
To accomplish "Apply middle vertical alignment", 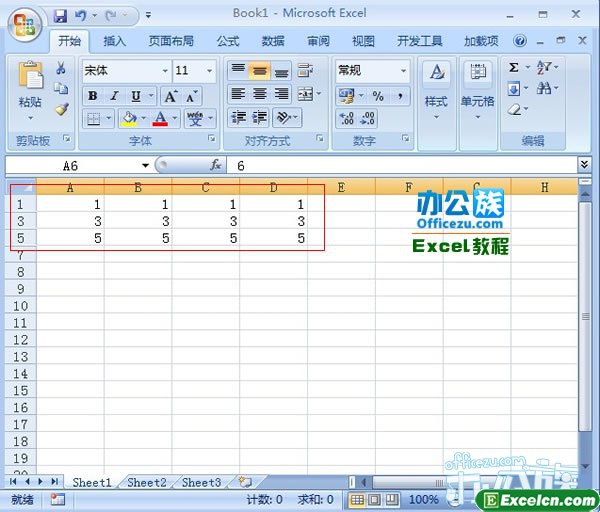I will point(259,71).
